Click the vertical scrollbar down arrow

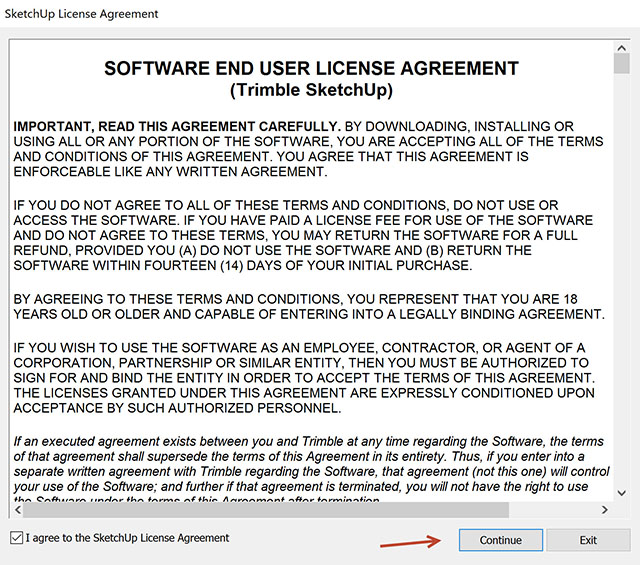click(x=621, y=493)
